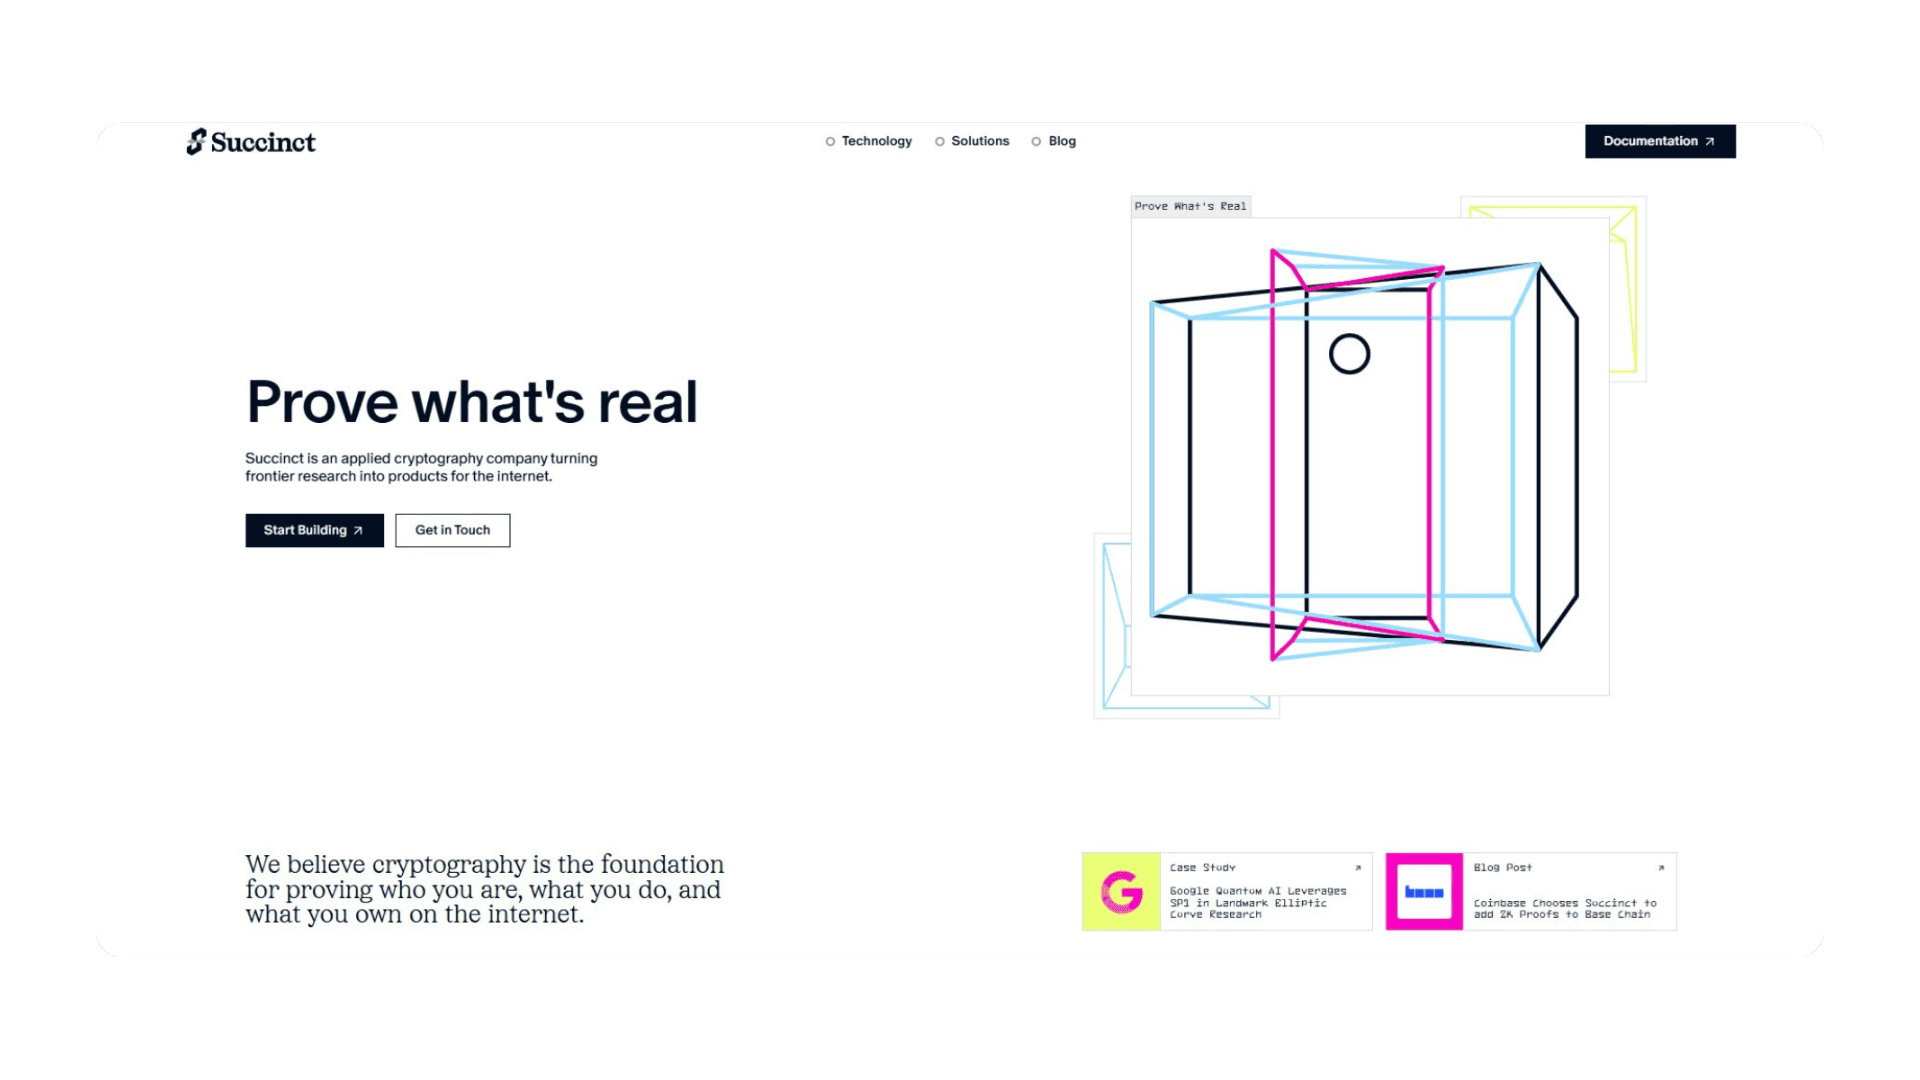Click the arrow icon on Documentation button
Image resolution: width=1920 pixels, height=1080 pixels.
pyautogui.click(x=1710, y=142)
